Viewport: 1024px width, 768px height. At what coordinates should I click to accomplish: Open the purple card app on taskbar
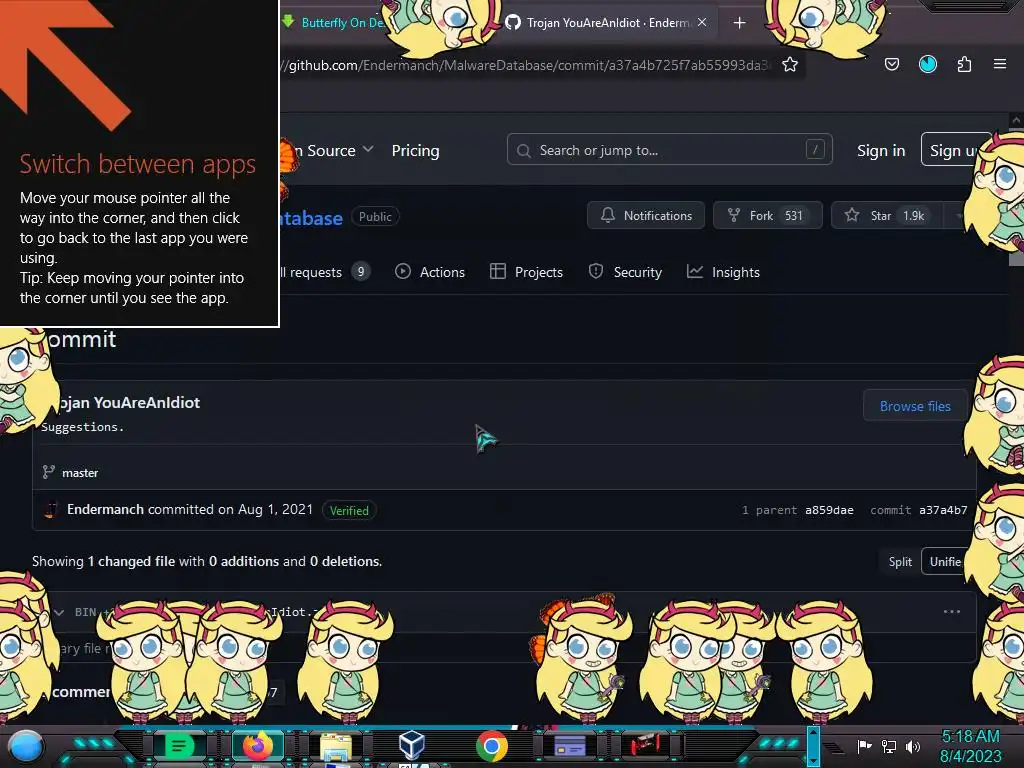[x=569, y=745]
